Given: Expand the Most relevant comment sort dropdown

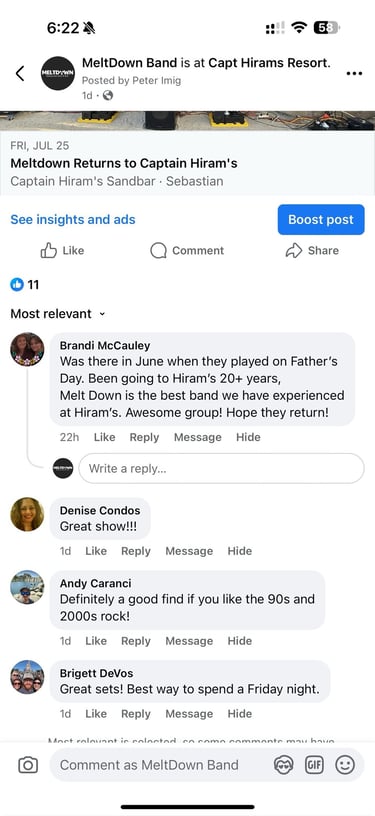Looking at the screenshot, I should coord(58,314).
